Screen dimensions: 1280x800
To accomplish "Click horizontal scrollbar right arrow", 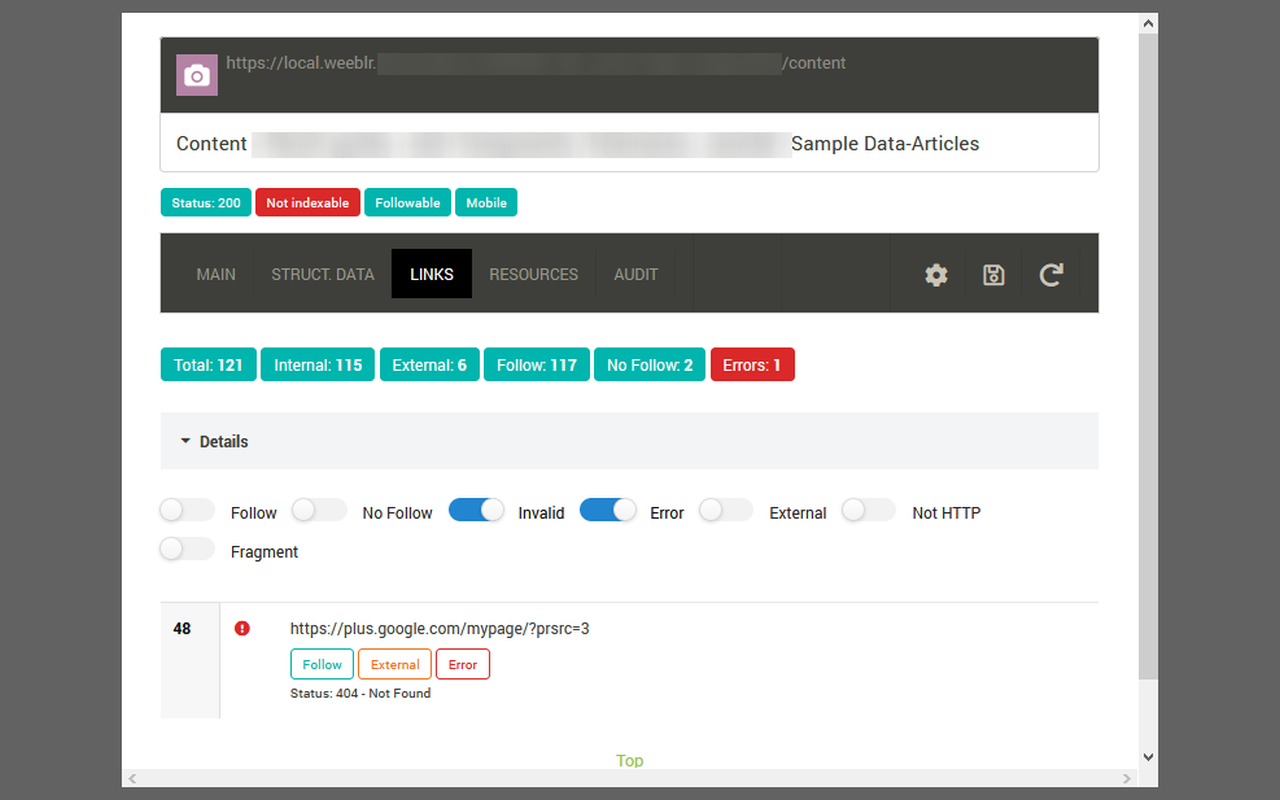I will 1128,778.
